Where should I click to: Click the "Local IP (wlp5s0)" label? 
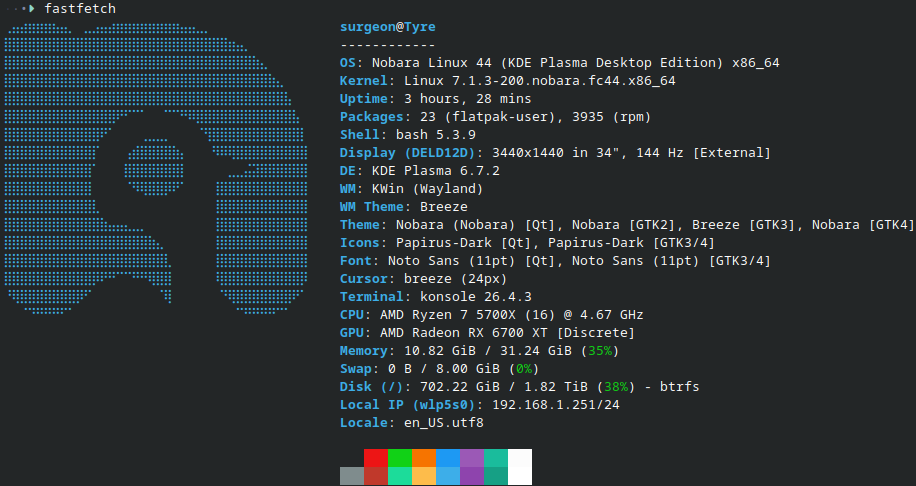(x=408, y=405)
